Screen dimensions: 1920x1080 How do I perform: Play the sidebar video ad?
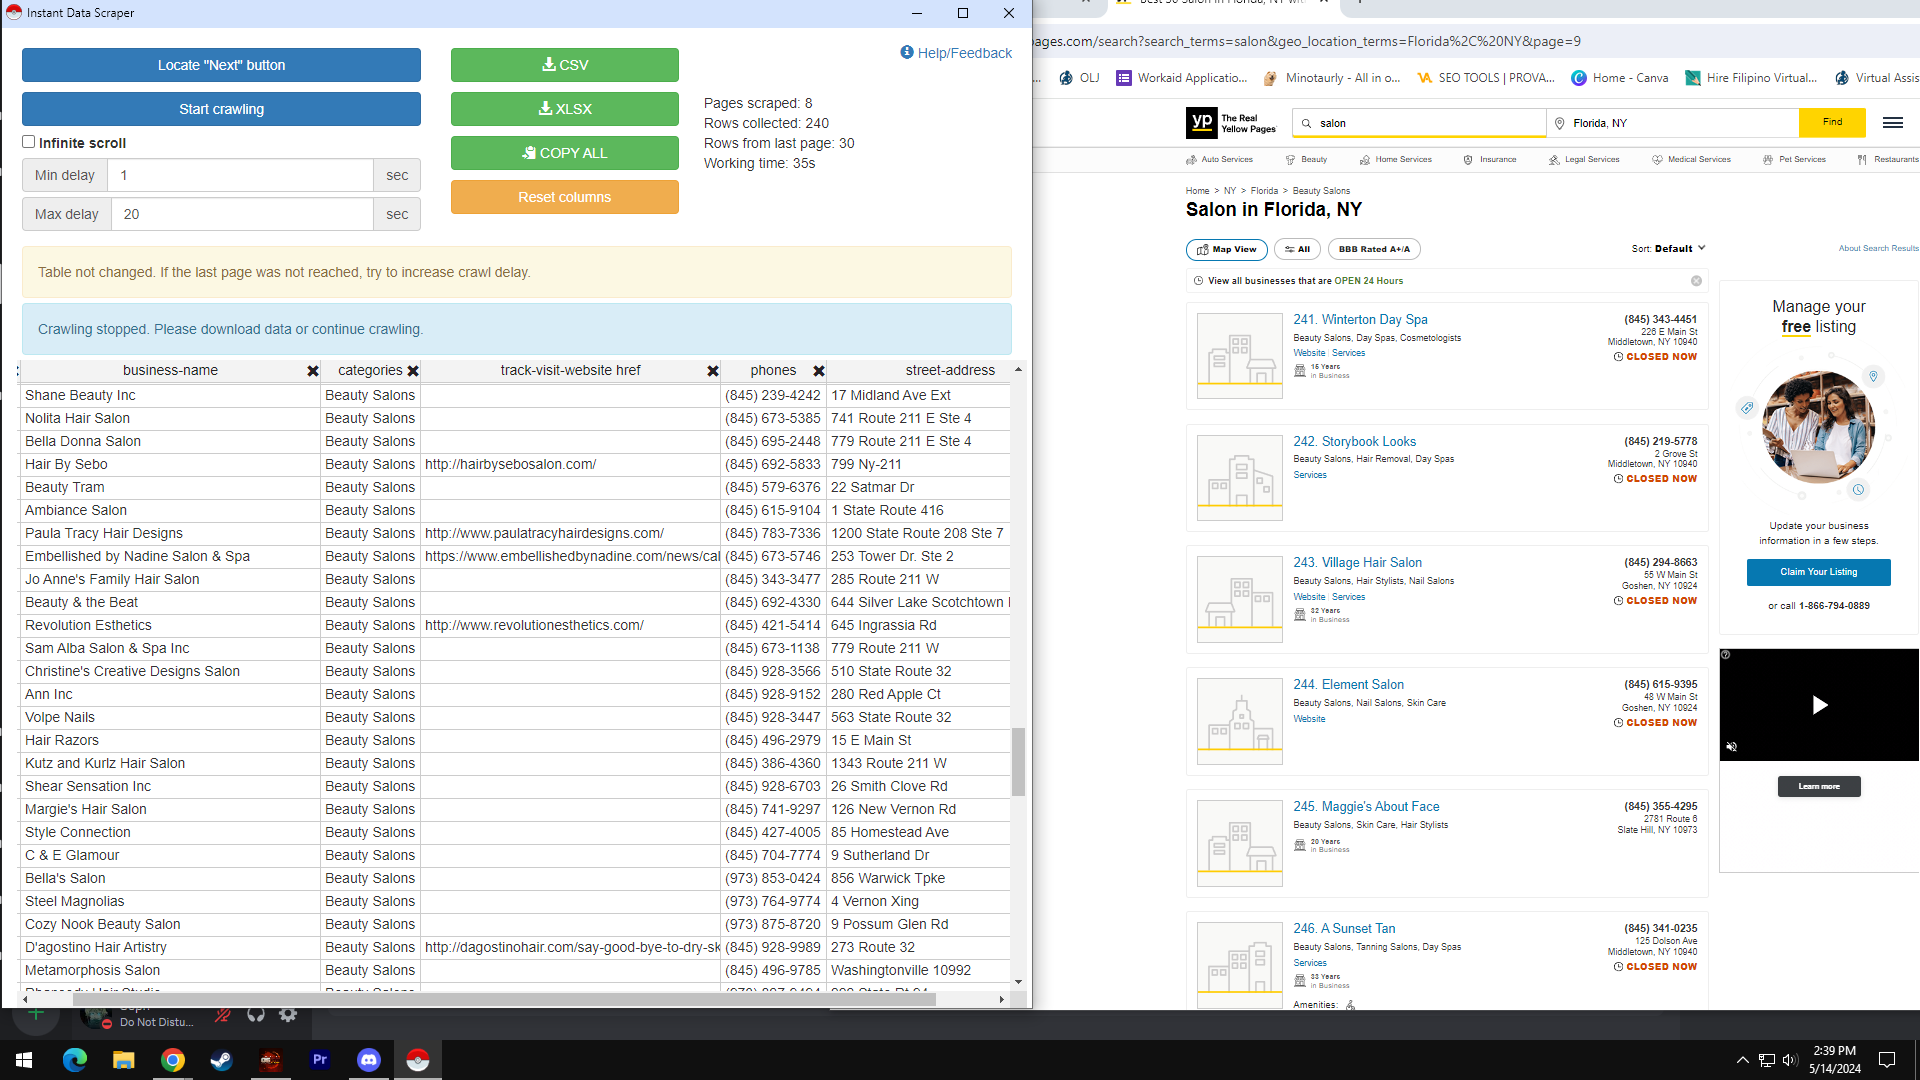(1819, 705)
